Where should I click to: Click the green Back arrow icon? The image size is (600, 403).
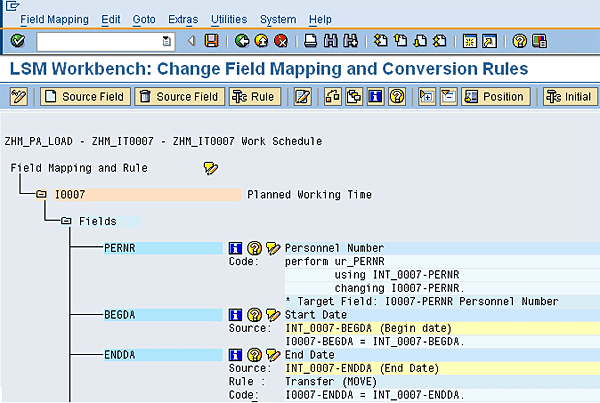click(241, 41)
